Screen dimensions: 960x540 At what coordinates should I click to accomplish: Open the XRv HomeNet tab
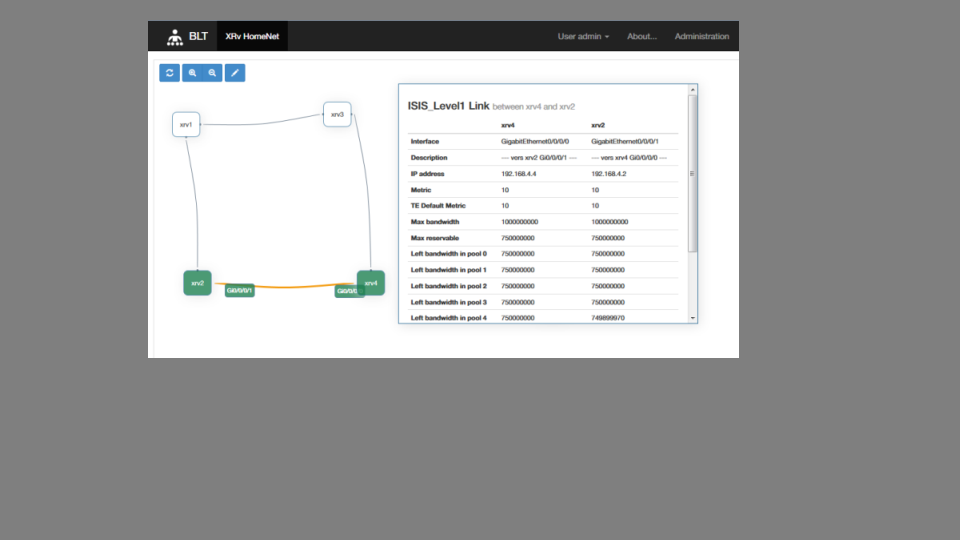click(x=252, y=36)
